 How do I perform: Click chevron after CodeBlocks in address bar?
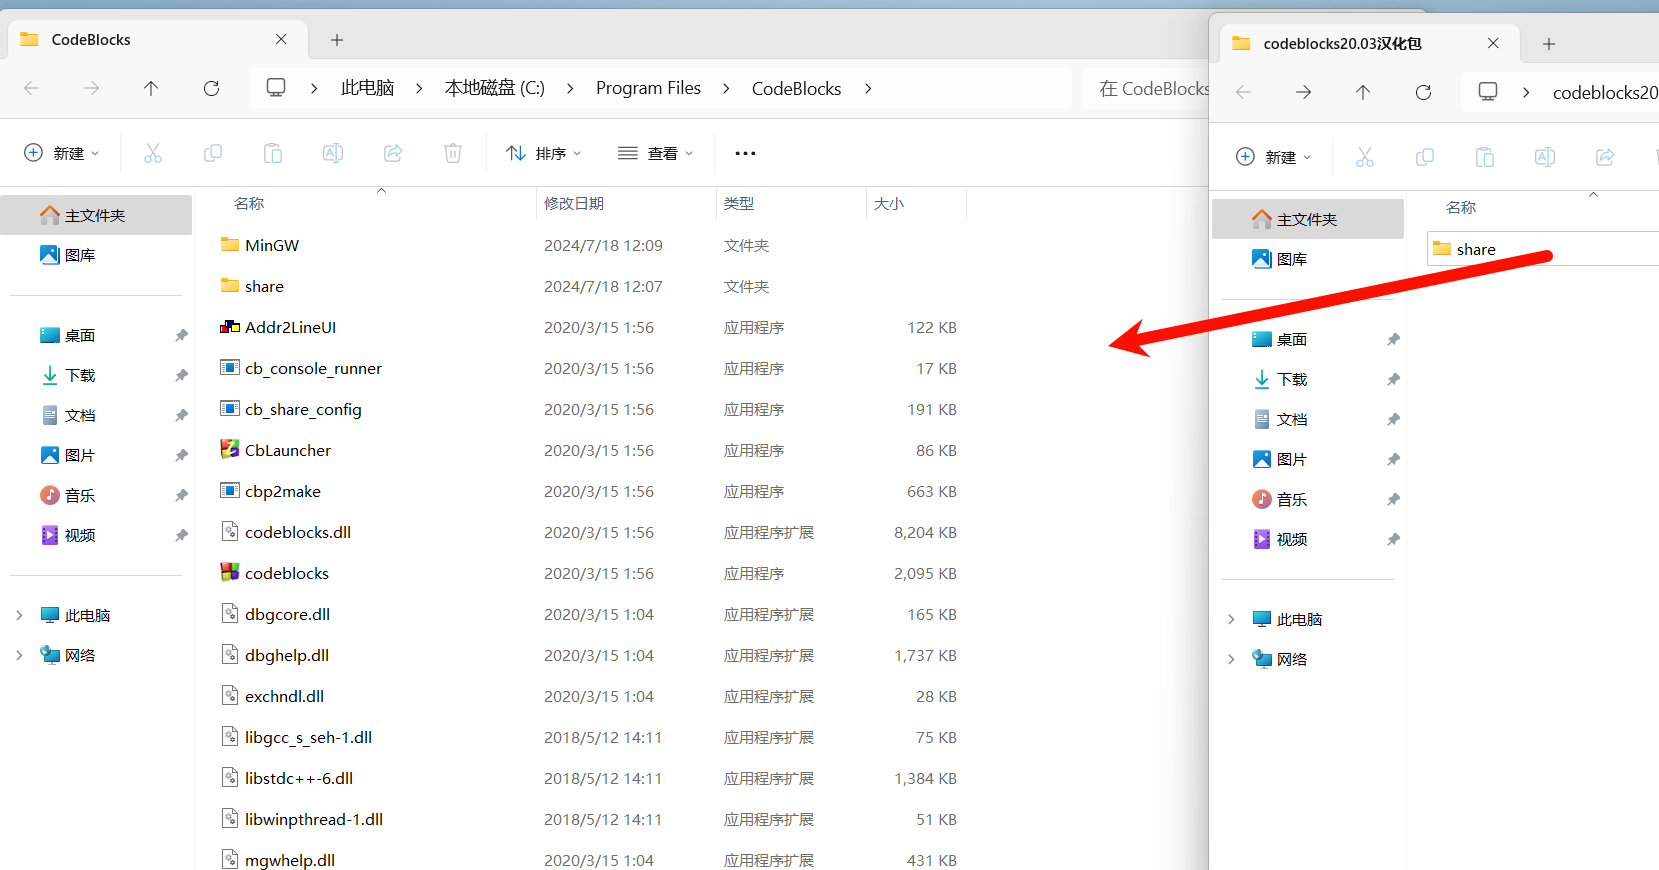click(x=868, y=88)
